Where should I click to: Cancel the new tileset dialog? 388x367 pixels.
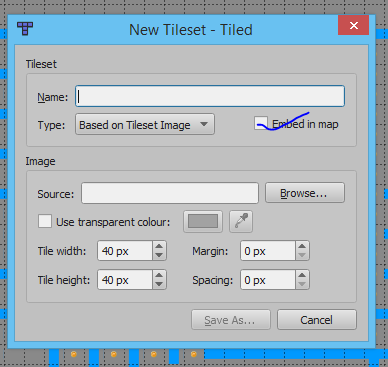317,320
